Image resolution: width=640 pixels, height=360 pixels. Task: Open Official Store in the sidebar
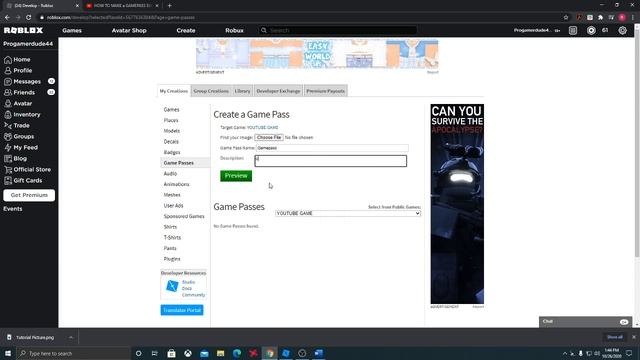point(27,170)
